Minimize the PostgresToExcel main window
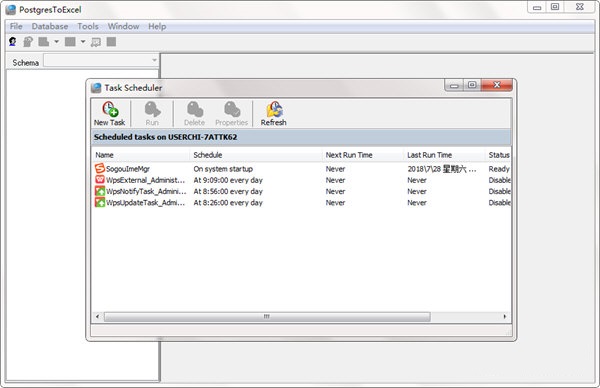 pyautogui.click(x=537, y=7)
